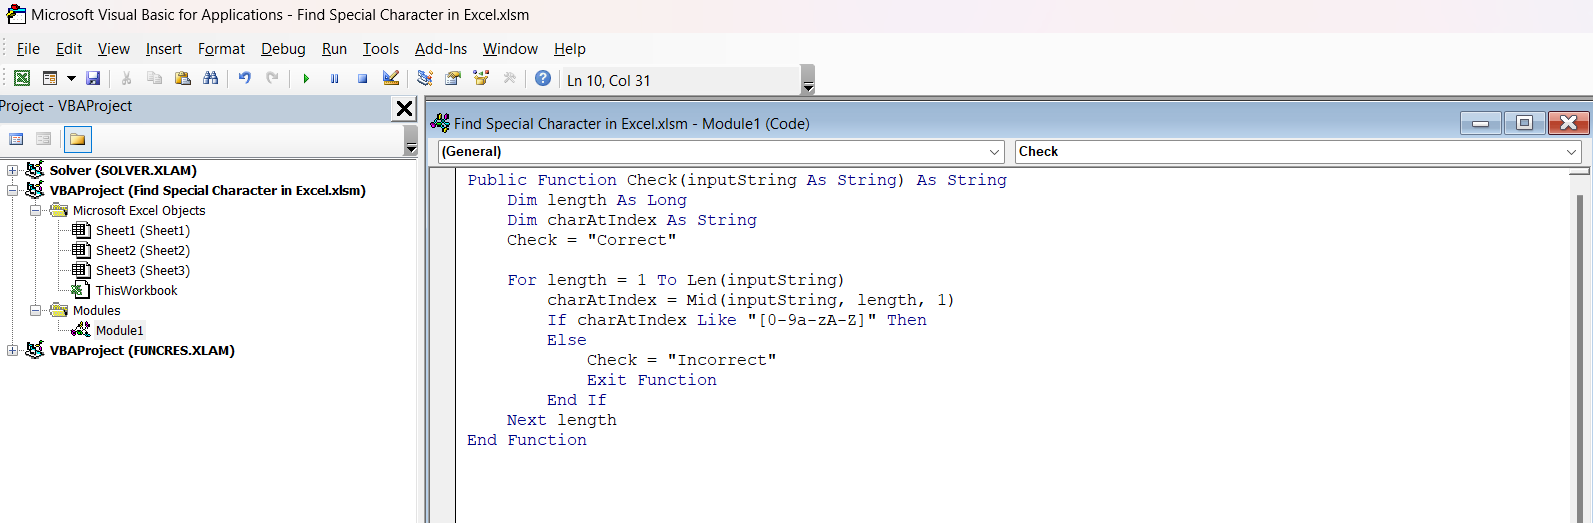Screen dimensions: 1593x523
Task: Click the View Microsoft Excel icon
Action: [21, 78]
